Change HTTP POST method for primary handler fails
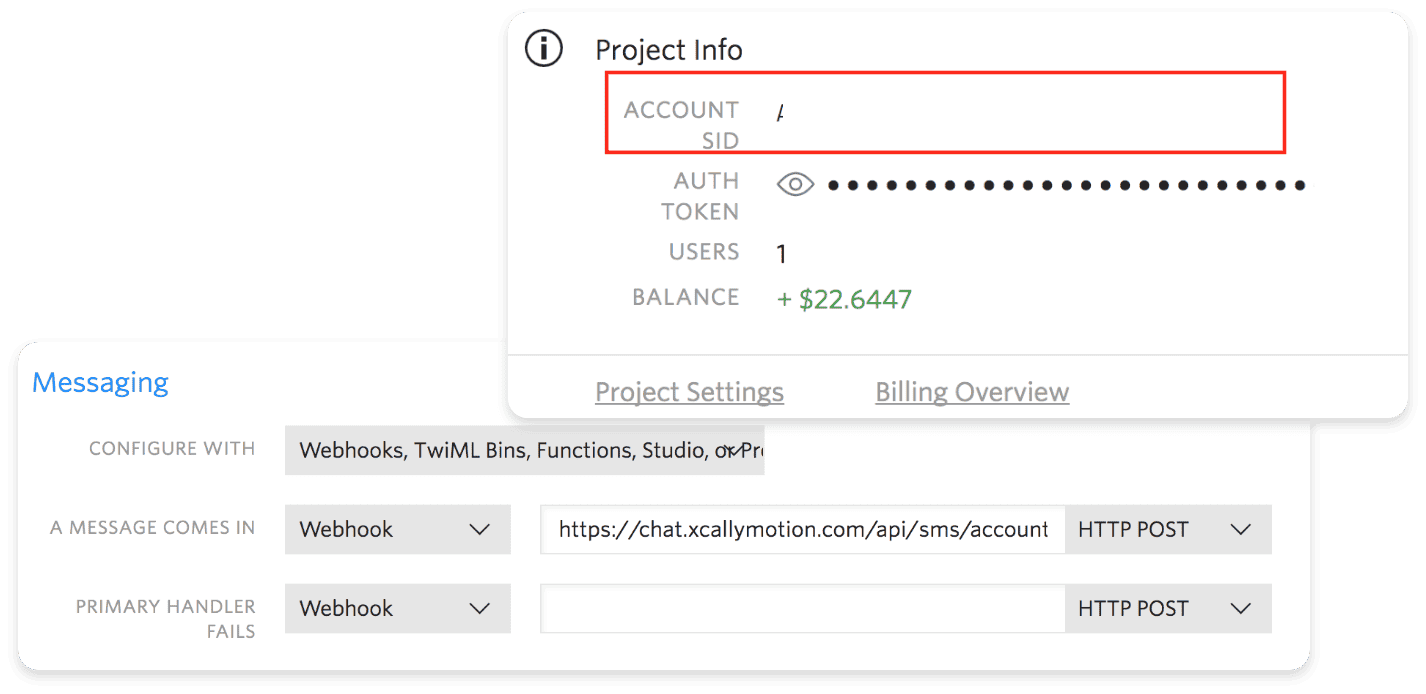1426x694 pixels. coord(1168,608)
